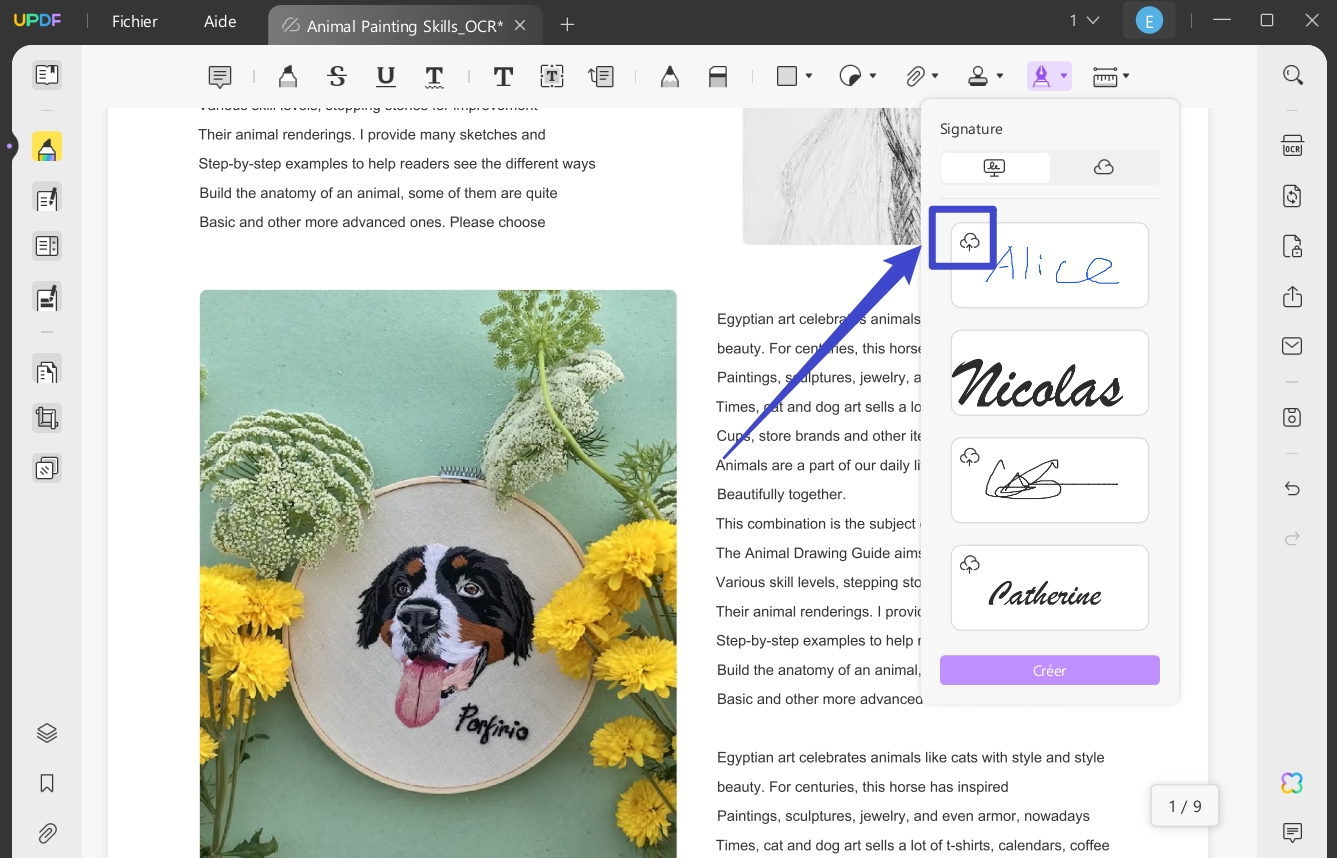
Task: Open the AI assistant
Action: 1291,783
